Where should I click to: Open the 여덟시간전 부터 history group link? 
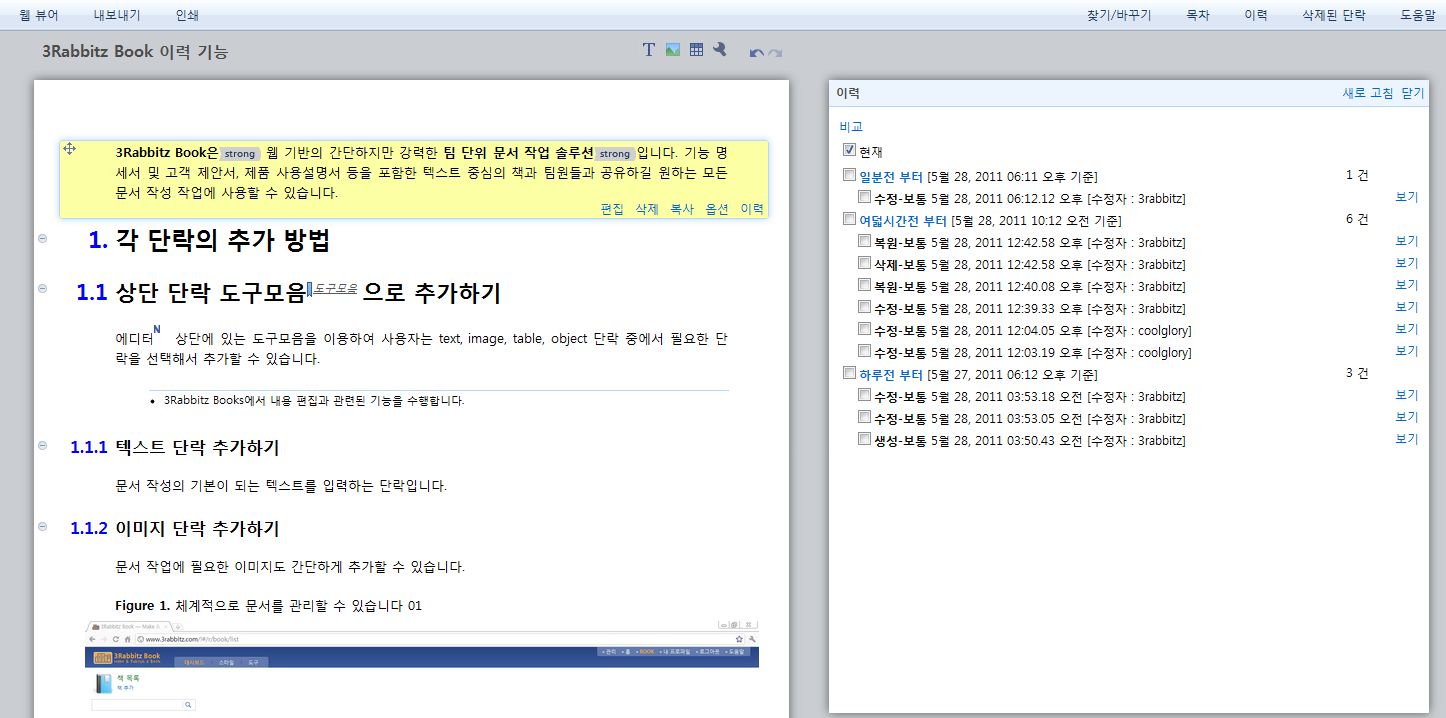903,221
